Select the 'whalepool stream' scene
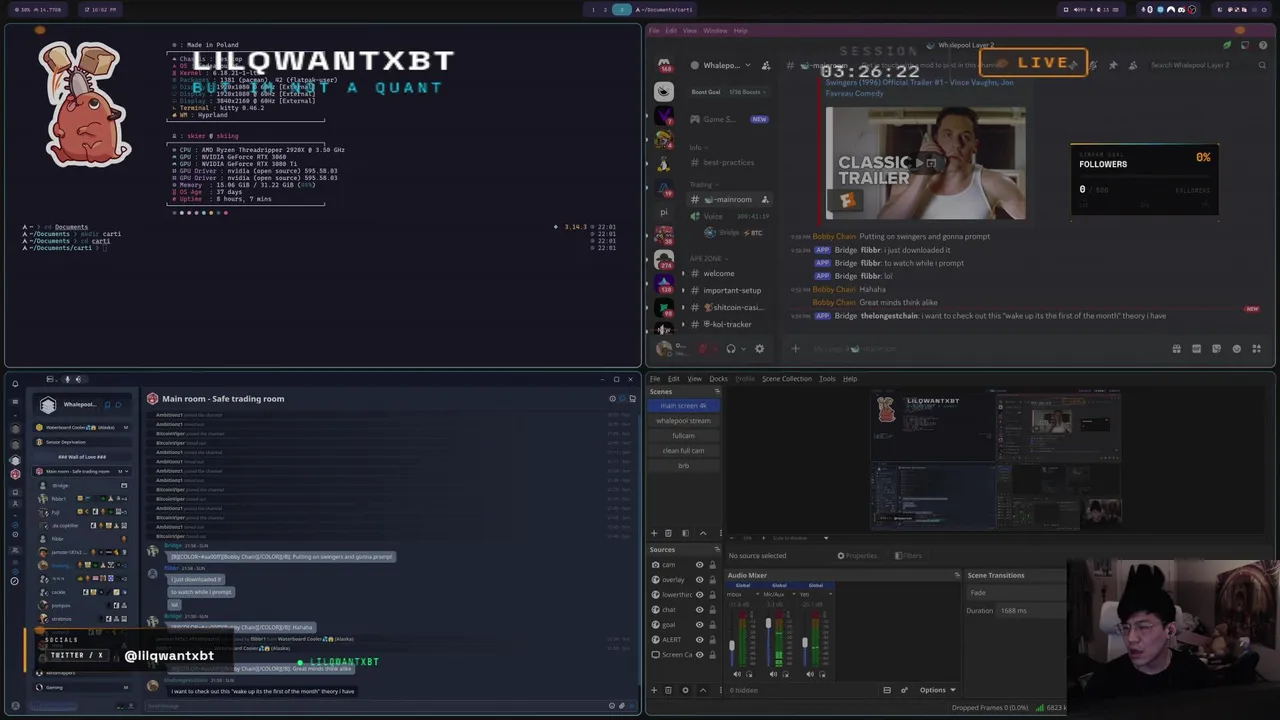The height and width of the screenshot is (720, 1280). pos(684,421)
